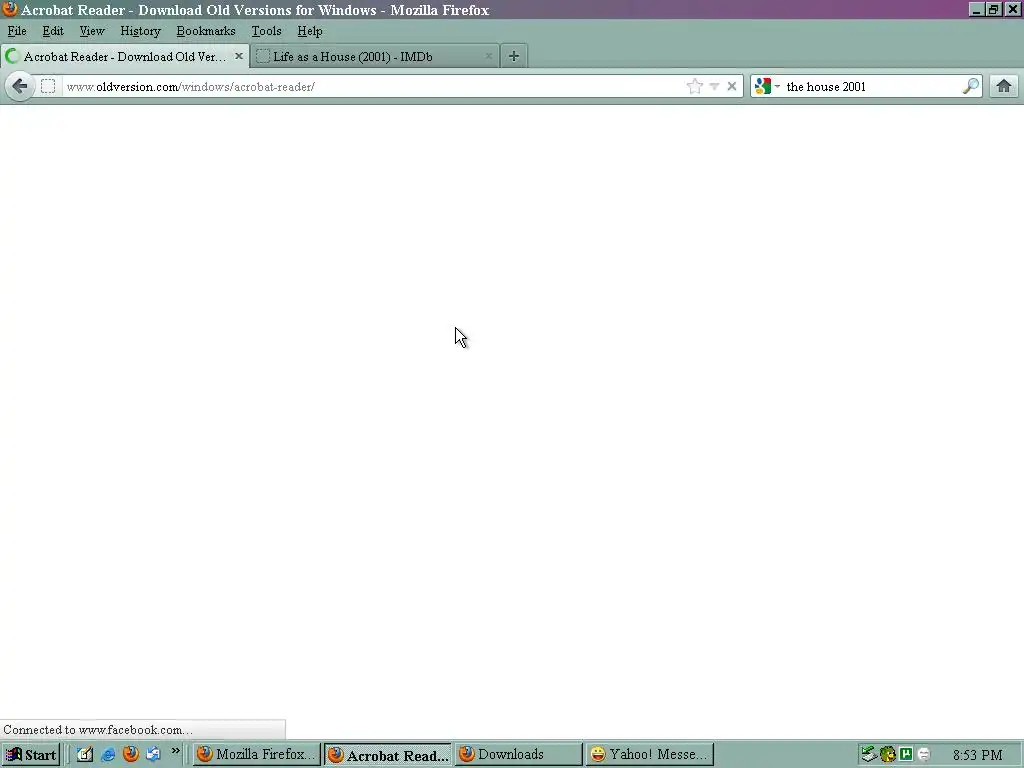Minimize the Firefox window
Viewport: 1024px width, 768px height.
tap(976, 10)
